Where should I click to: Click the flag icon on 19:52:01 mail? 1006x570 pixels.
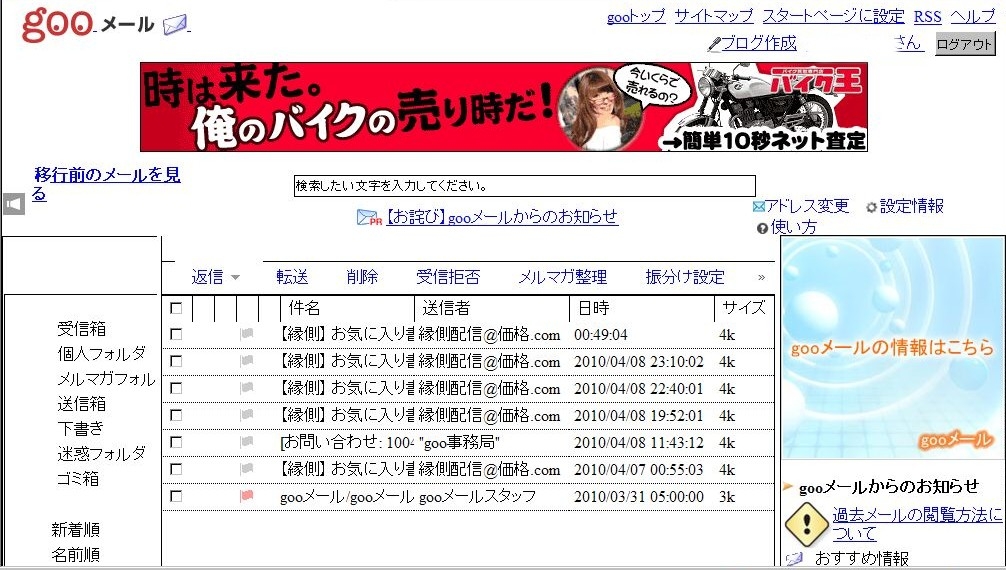click(246, 415)
